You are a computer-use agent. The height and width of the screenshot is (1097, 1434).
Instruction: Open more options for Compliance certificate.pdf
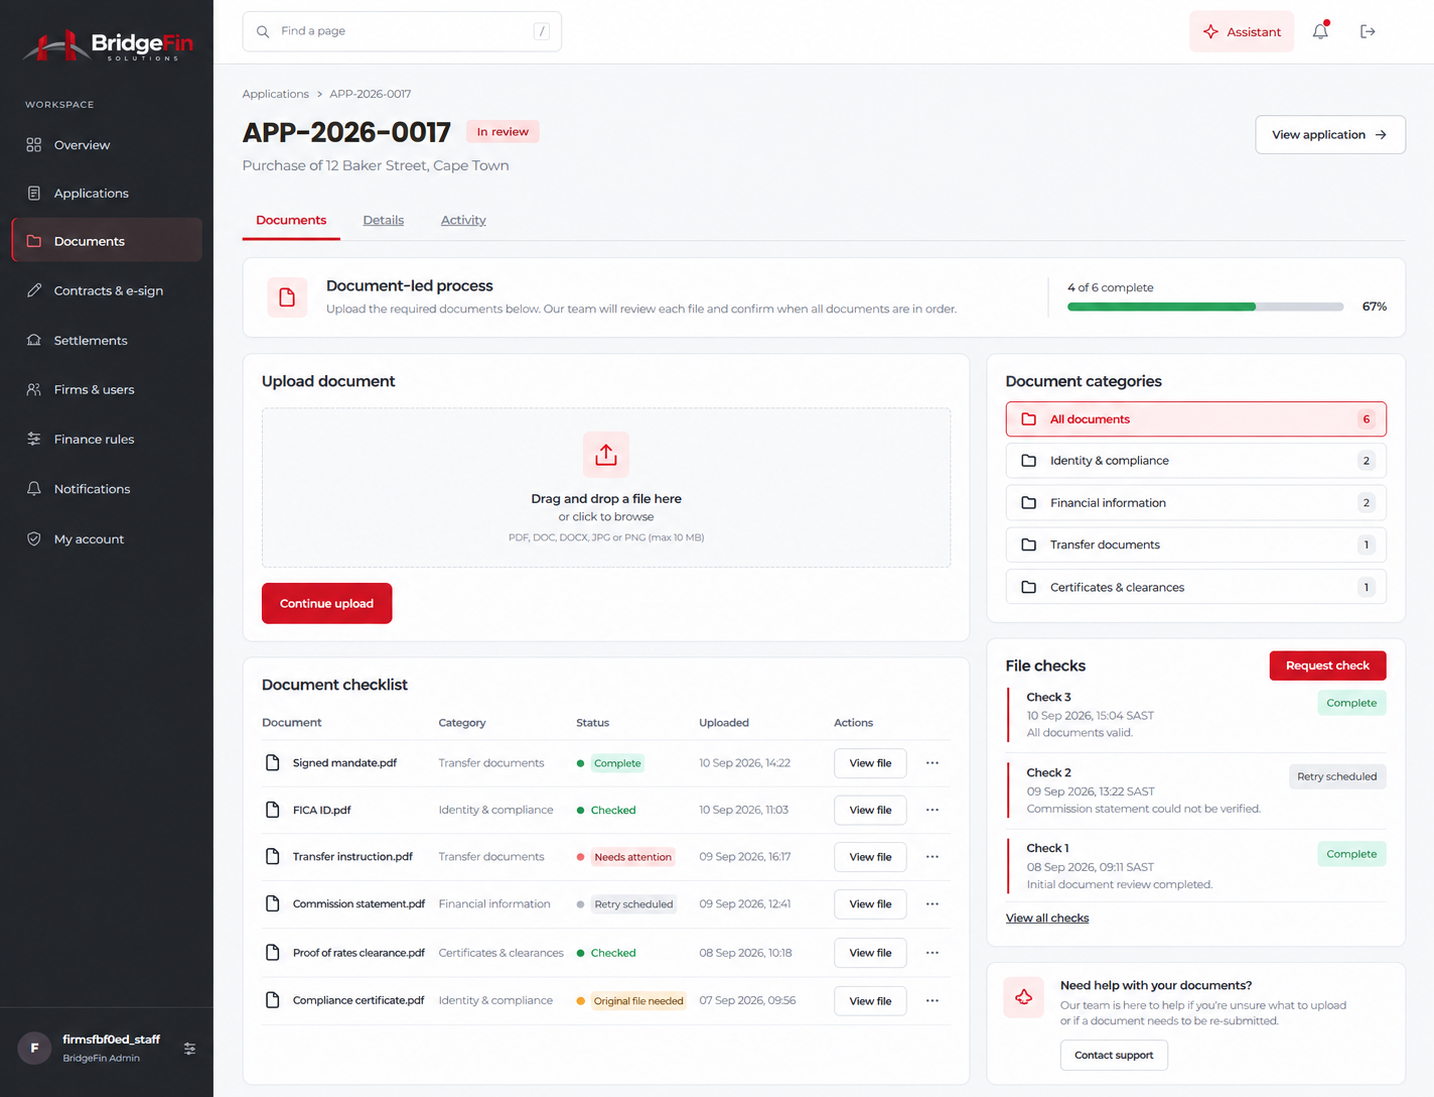tap(932, 1001)
